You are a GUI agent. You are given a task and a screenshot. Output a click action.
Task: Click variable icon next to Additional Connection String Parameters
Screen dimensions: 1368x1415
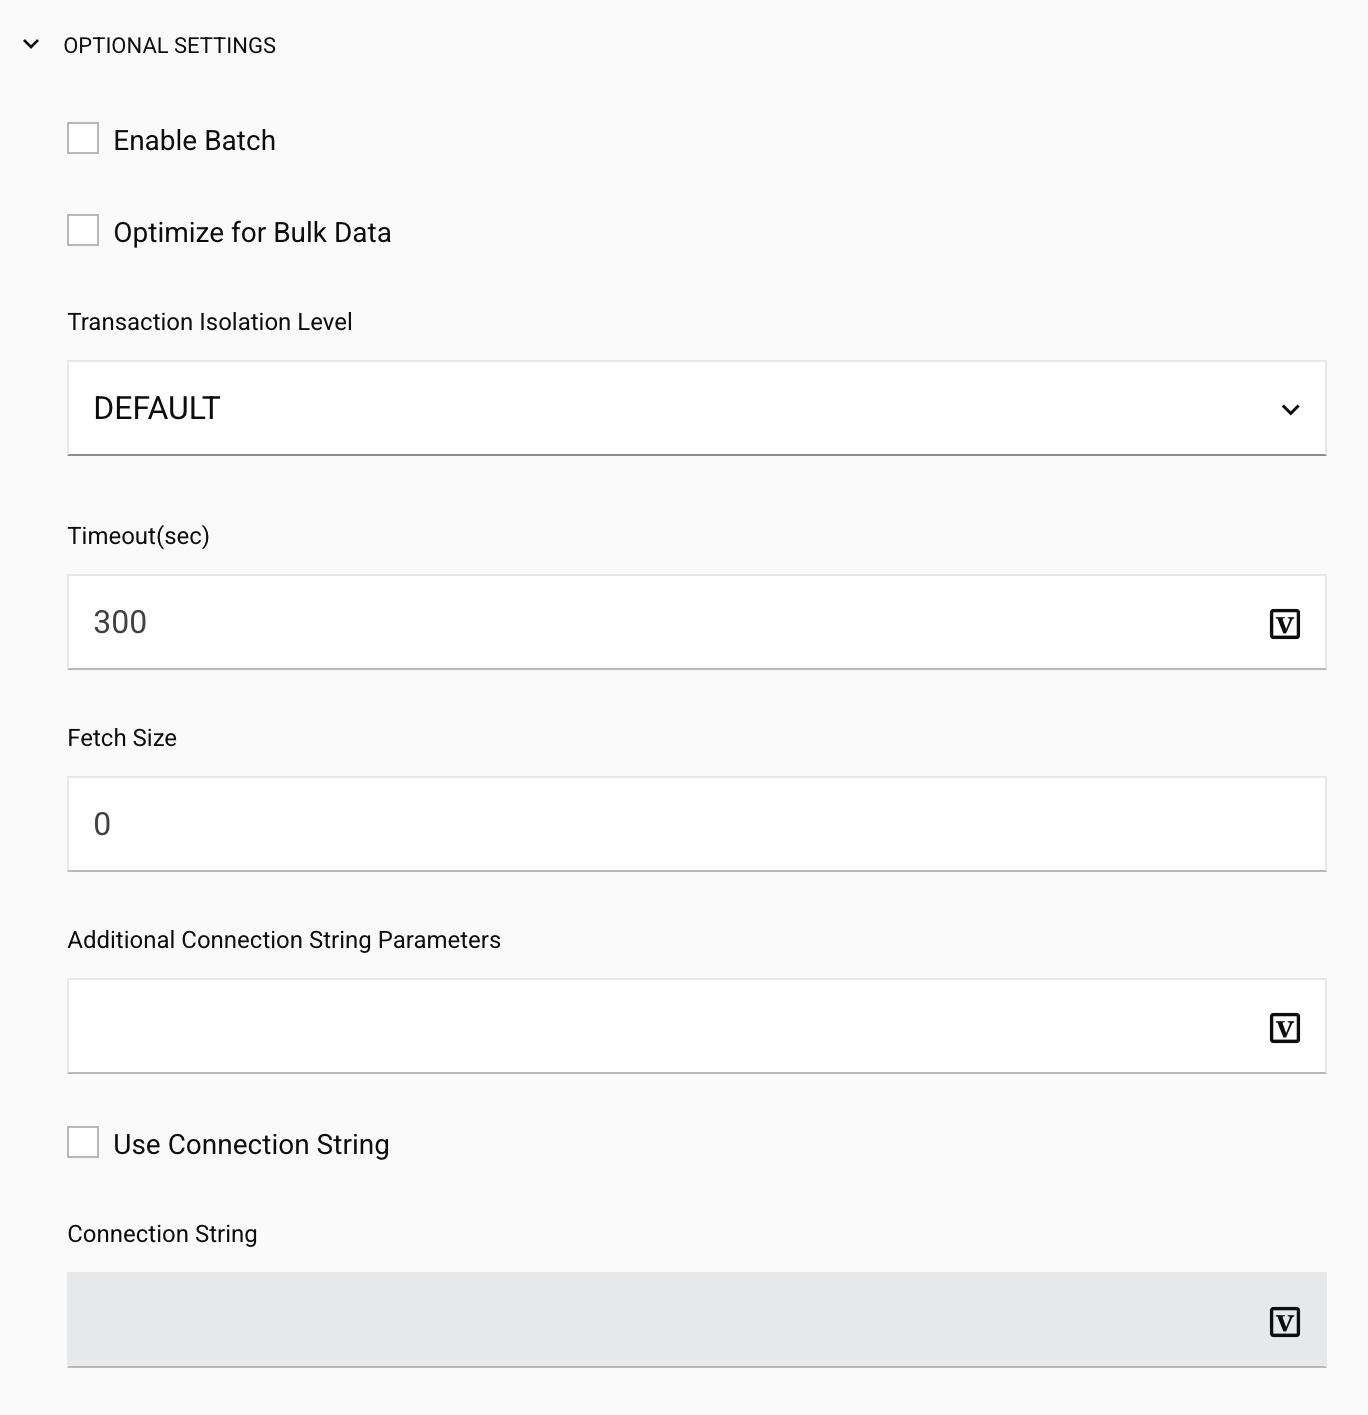tap(1285, 1027)
